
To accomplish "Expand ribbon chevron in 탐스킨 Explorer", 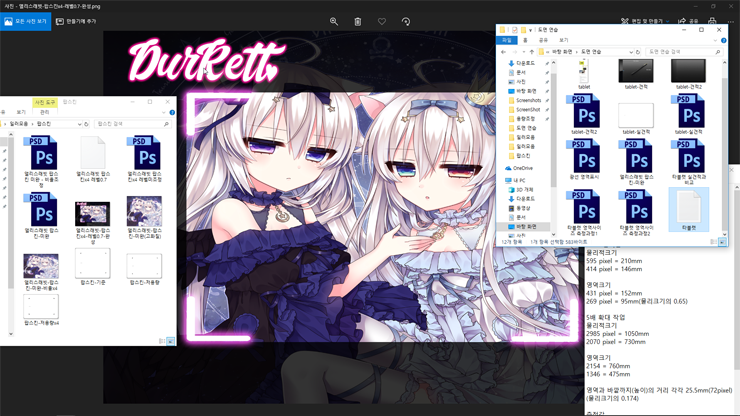I will [x=164, y=112].
